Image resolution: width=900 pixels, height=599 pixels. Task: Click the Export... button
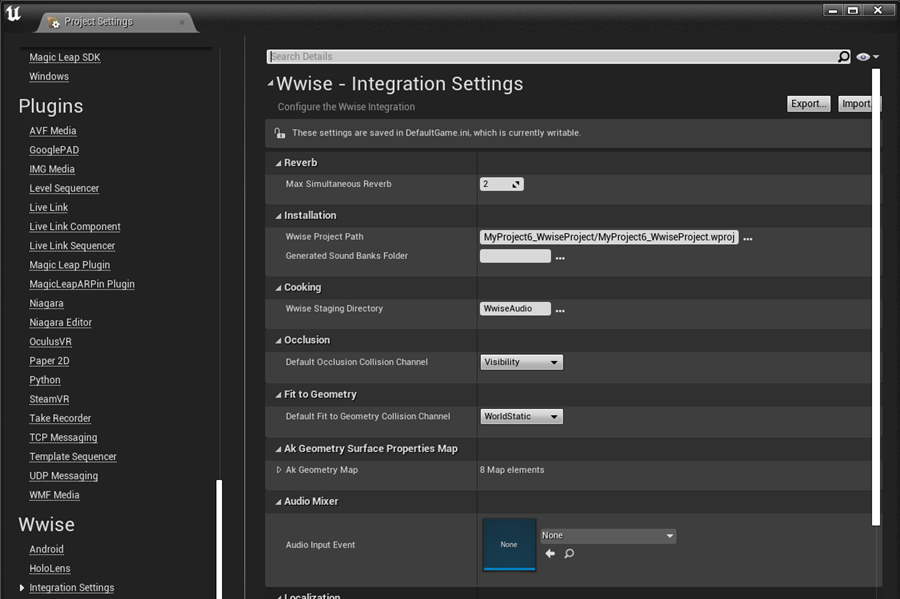[x=808, y=104]
